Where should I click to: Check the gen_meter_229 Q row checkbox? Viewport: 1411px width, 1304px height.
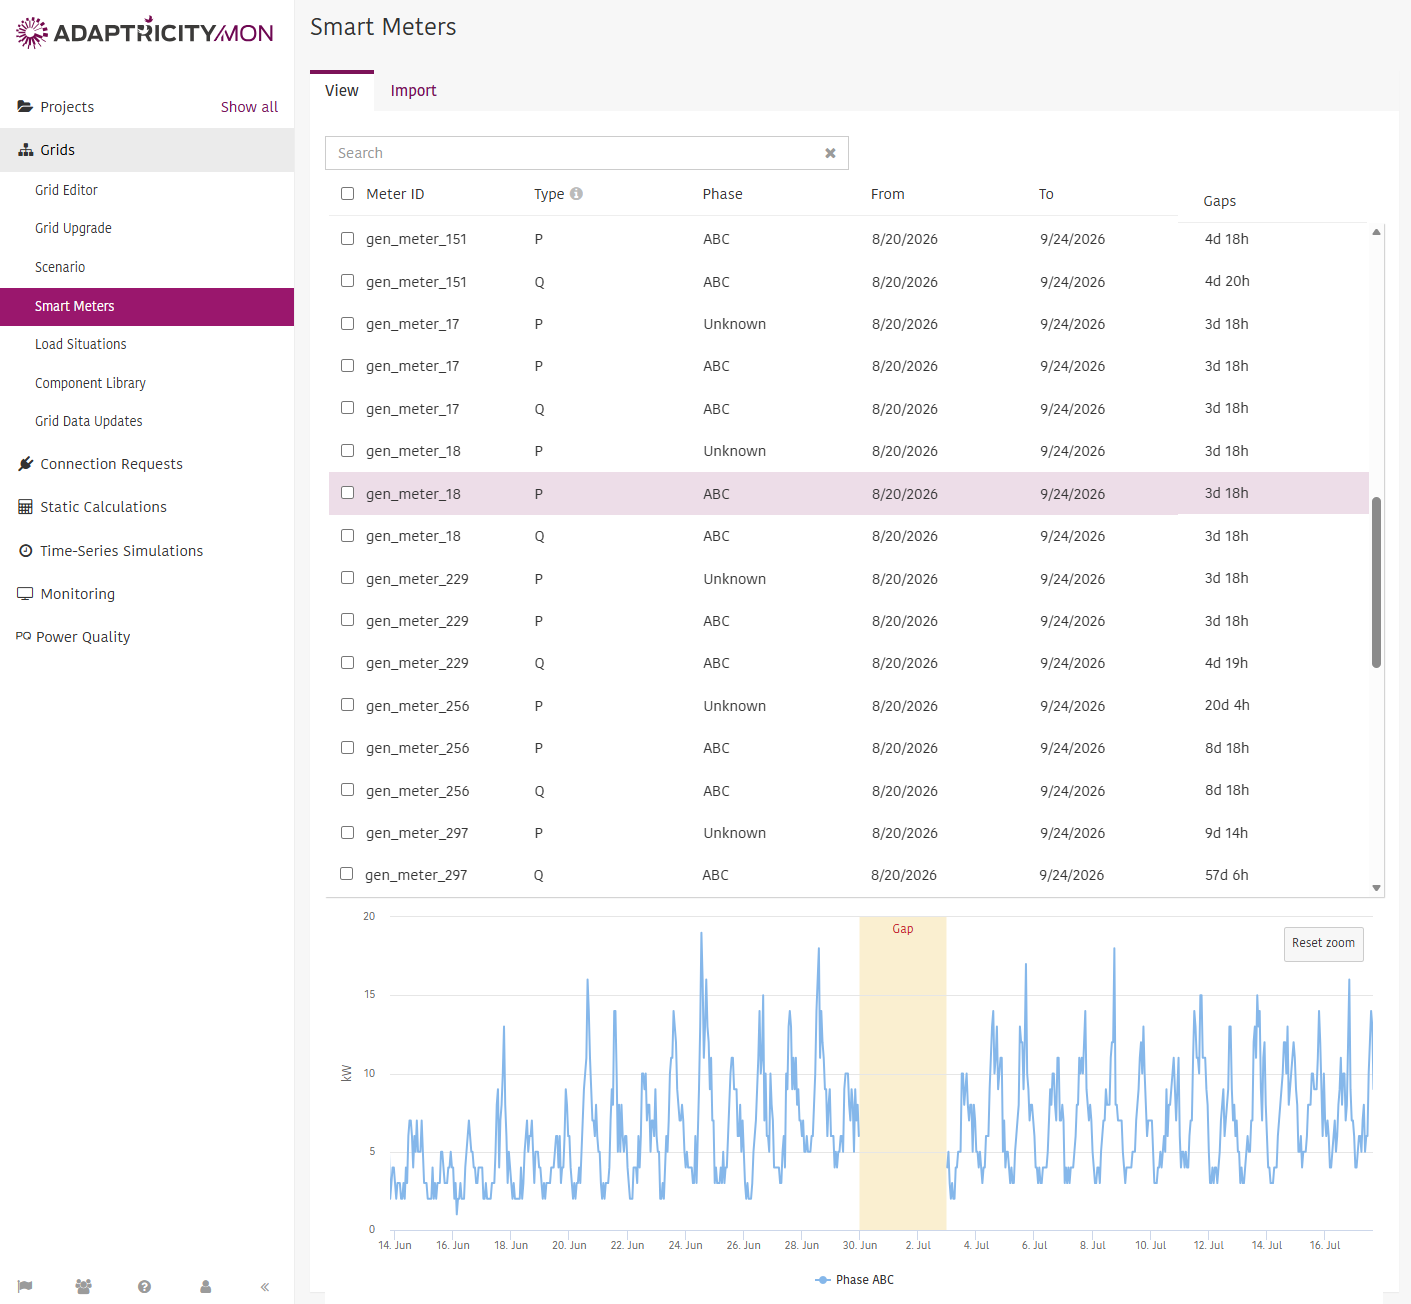tap(347, 663)
